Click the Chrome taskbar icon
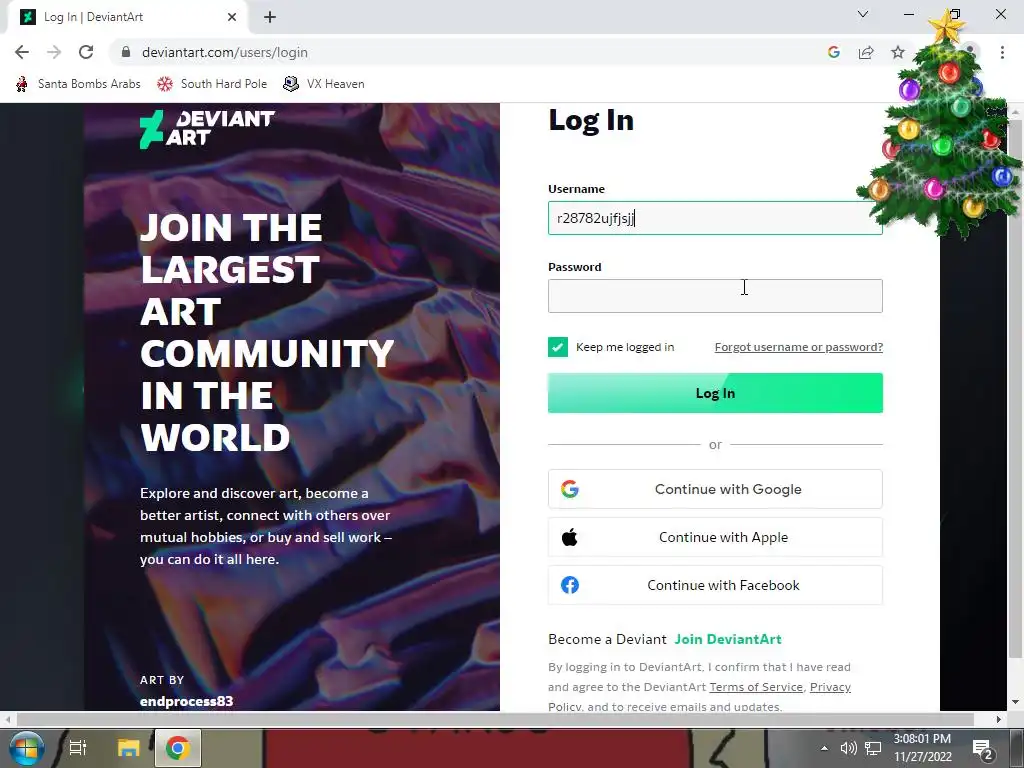This screenshot has width=1024, height=768. 178,748
